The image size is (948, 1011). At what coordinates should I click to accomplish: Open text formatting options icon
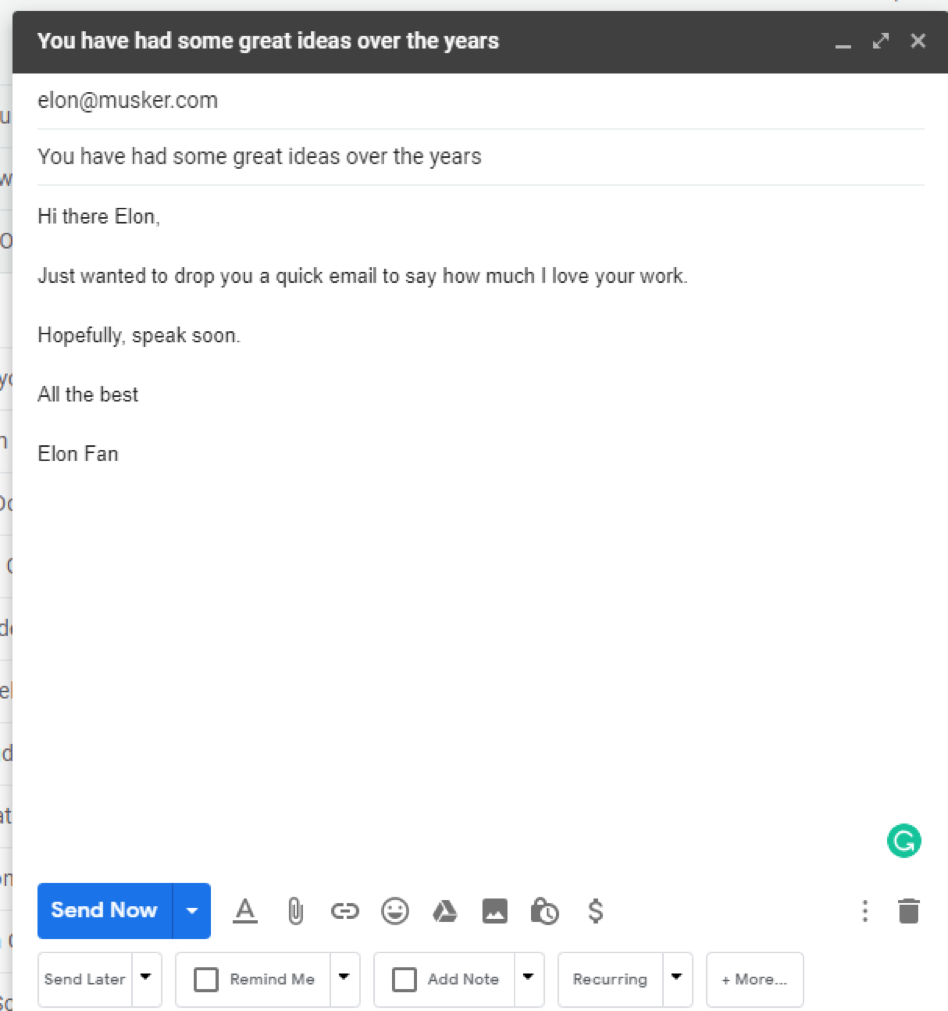[245, 911]
